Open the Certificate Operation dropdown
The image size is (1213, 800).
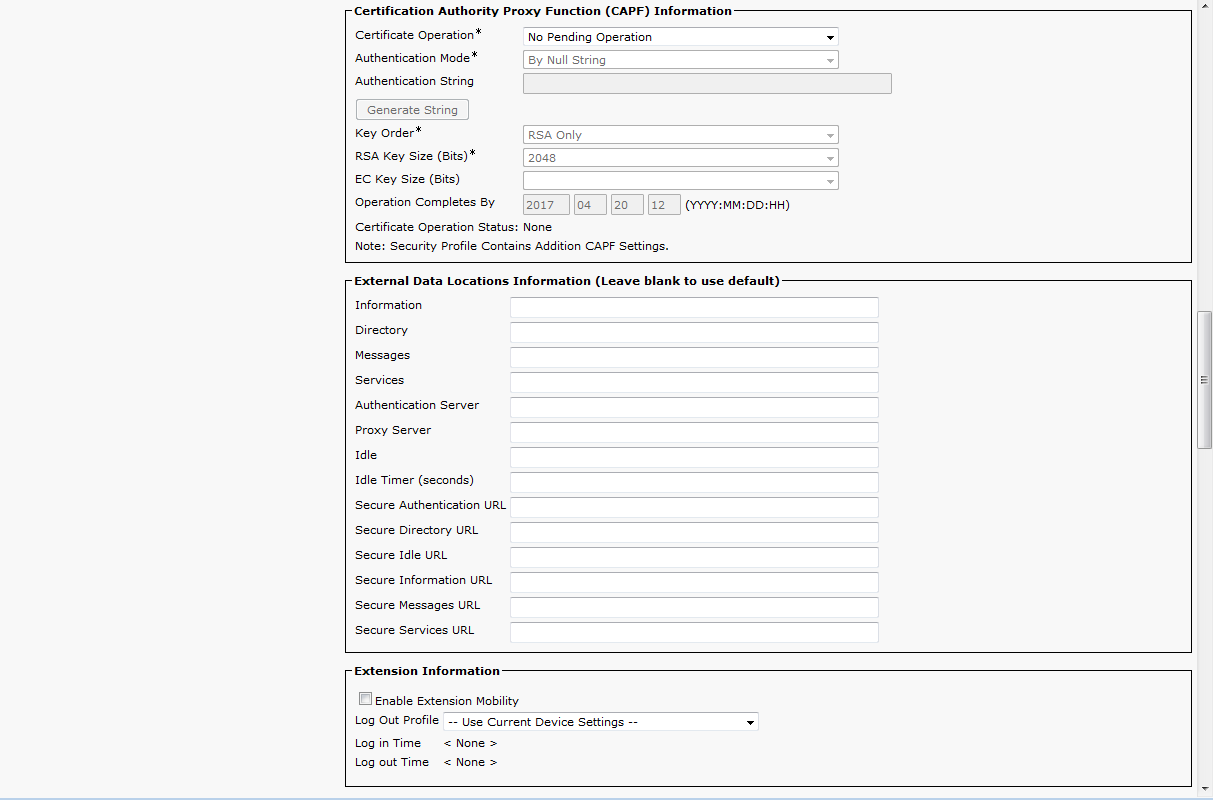[680, 37]
